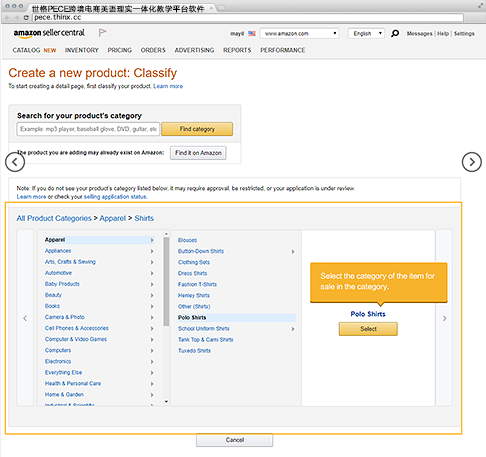Viewport: 486px width, 457px height.
Task: Click the flag icon beside Seller Central logo
Action: pyautogui.click(x=102, y=33)
